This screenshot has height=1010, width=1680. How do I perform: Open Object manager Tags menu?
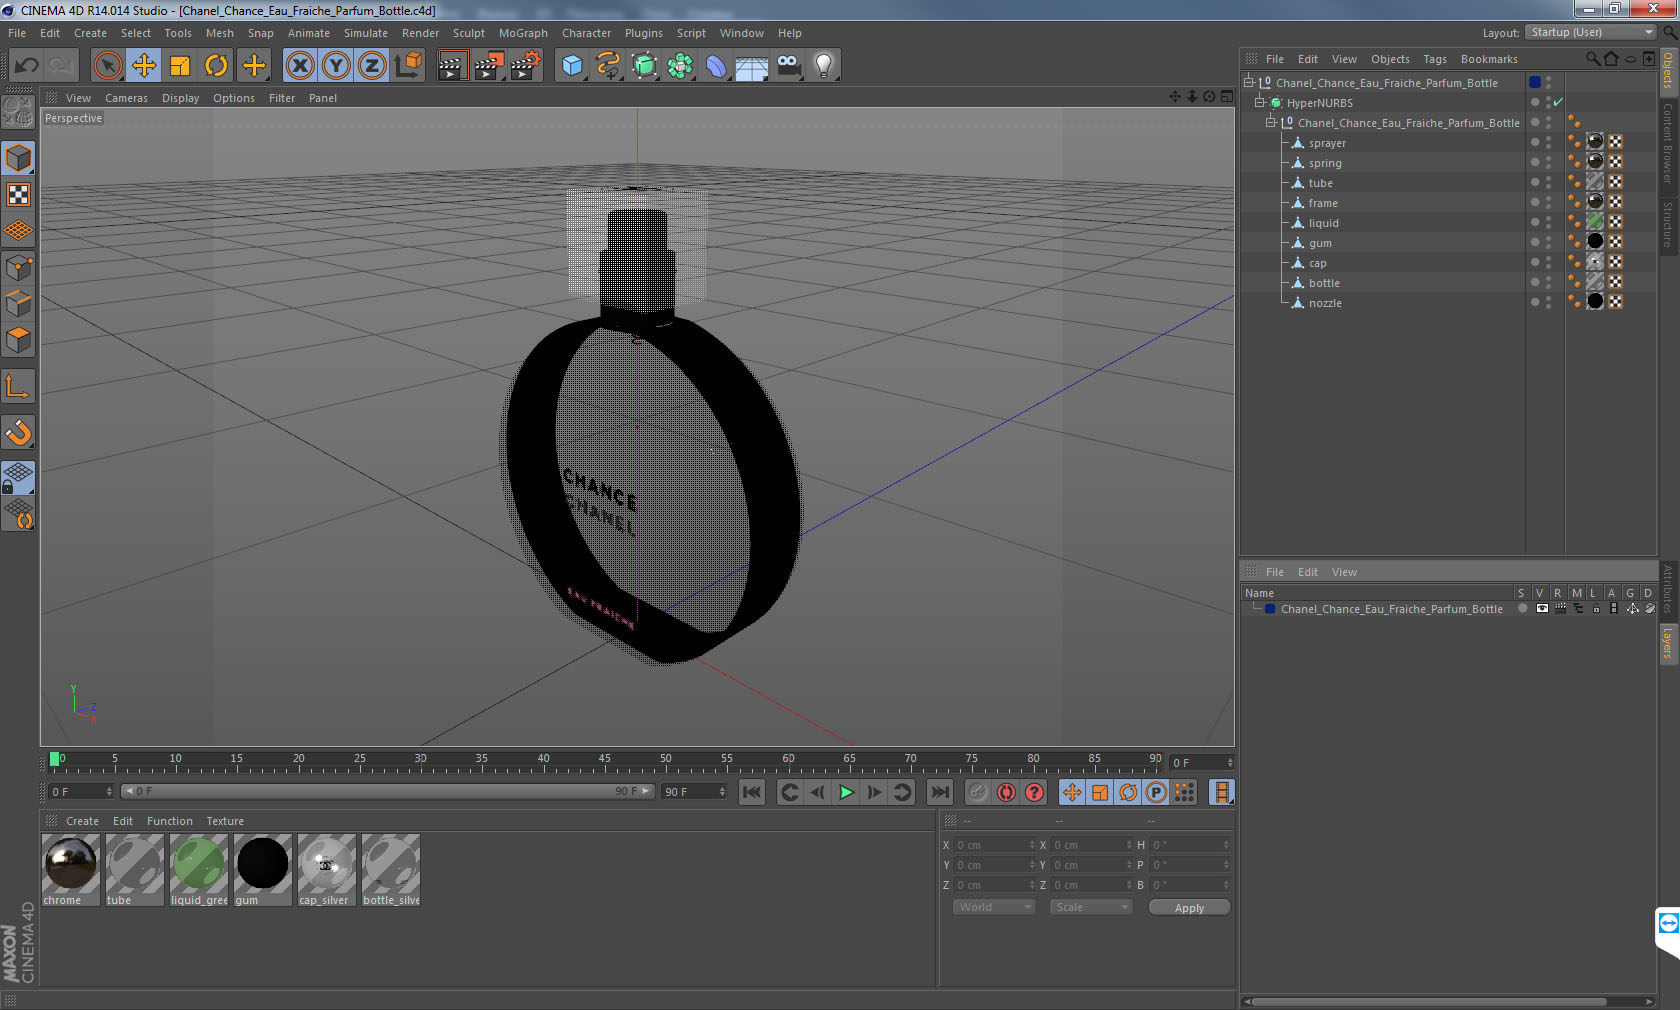coord(1435,59)
